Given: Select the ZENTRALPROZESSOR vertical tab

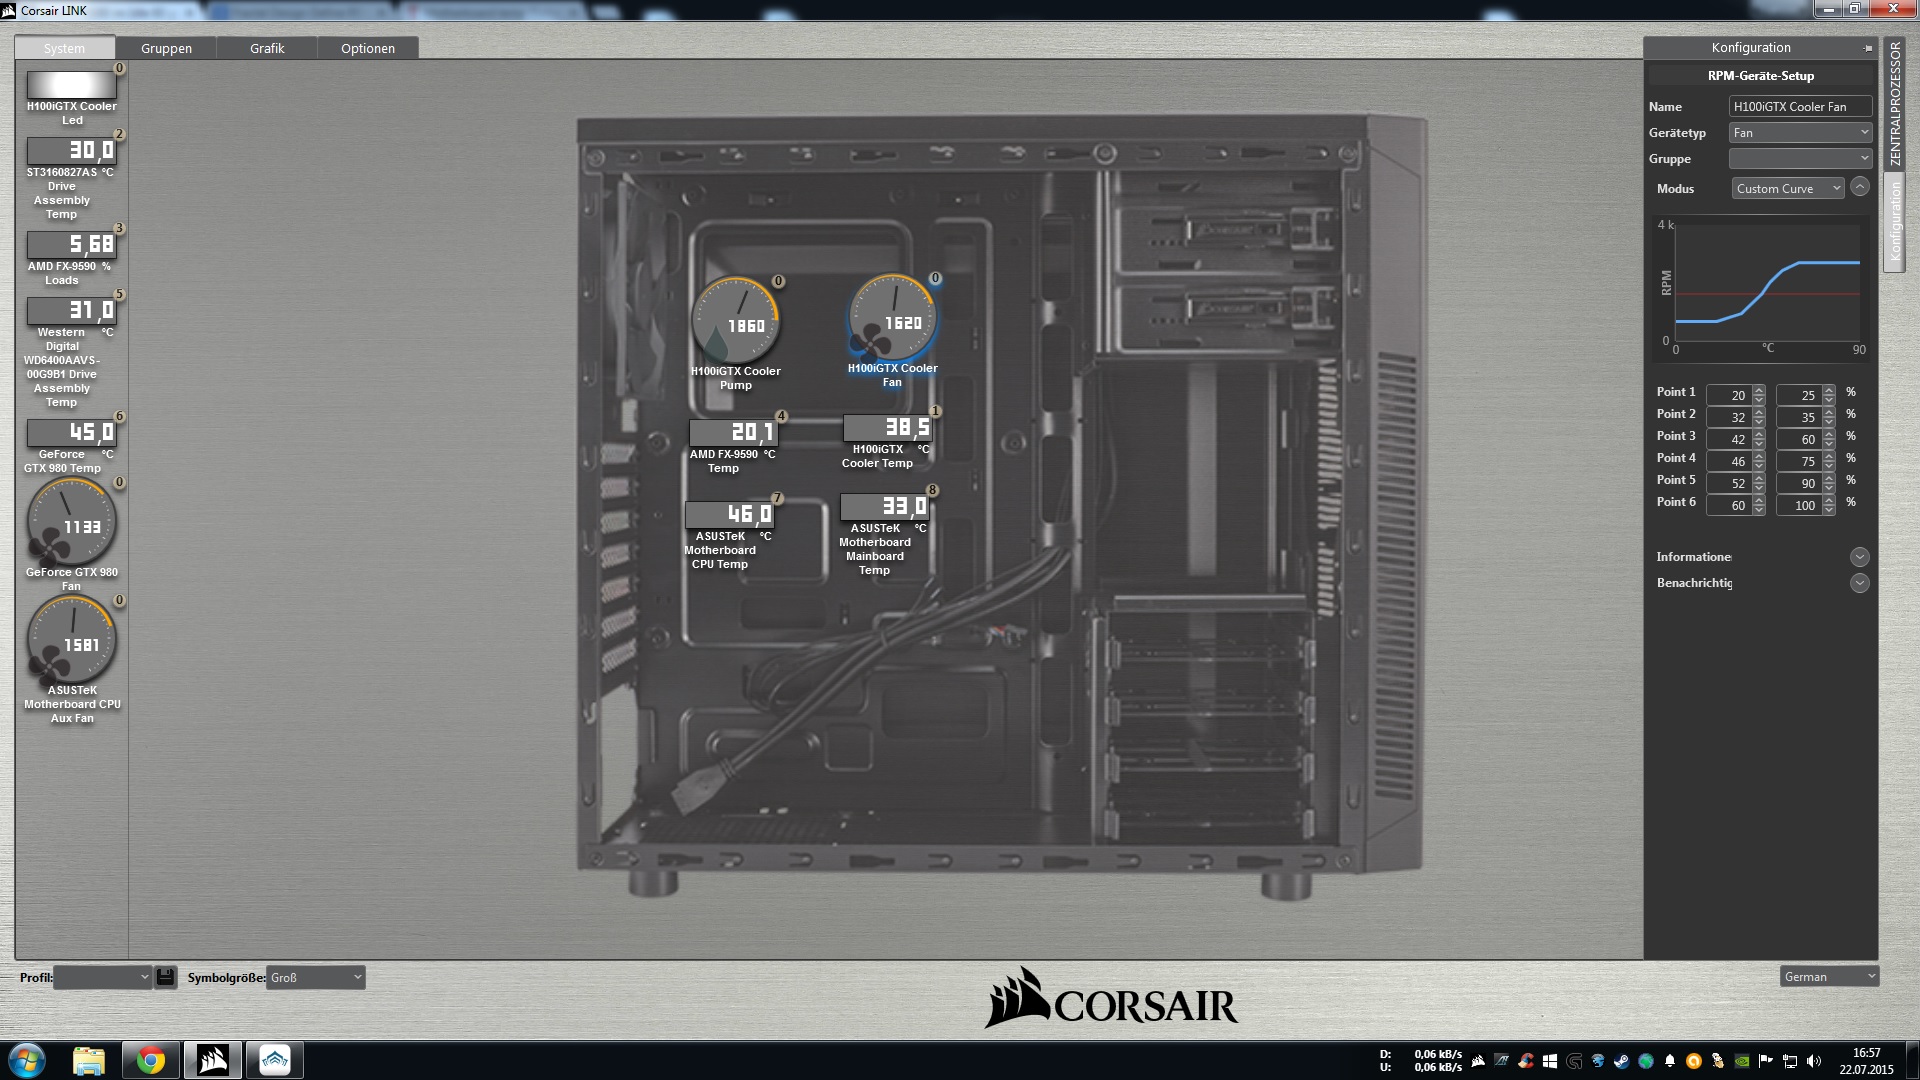Looking at the screenshot, I should coord(1894,105).
